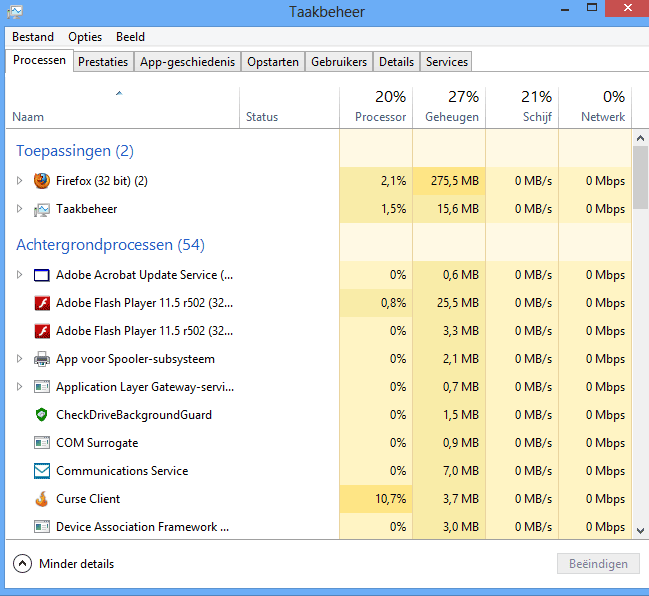This screenshot has height=596, width=649.
Task: Click the Taakbeheer process icon
Action: click(41, 209)
